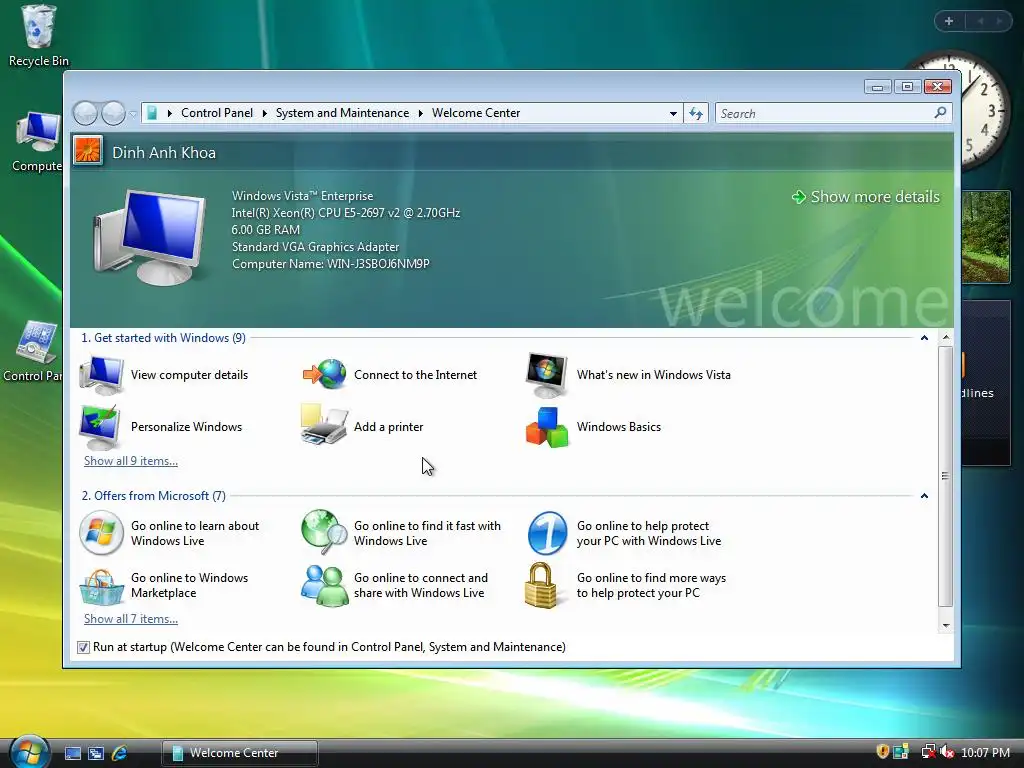Click the muted volume tray icon
Screen dimensions: 1024x768
click(947, 752)
